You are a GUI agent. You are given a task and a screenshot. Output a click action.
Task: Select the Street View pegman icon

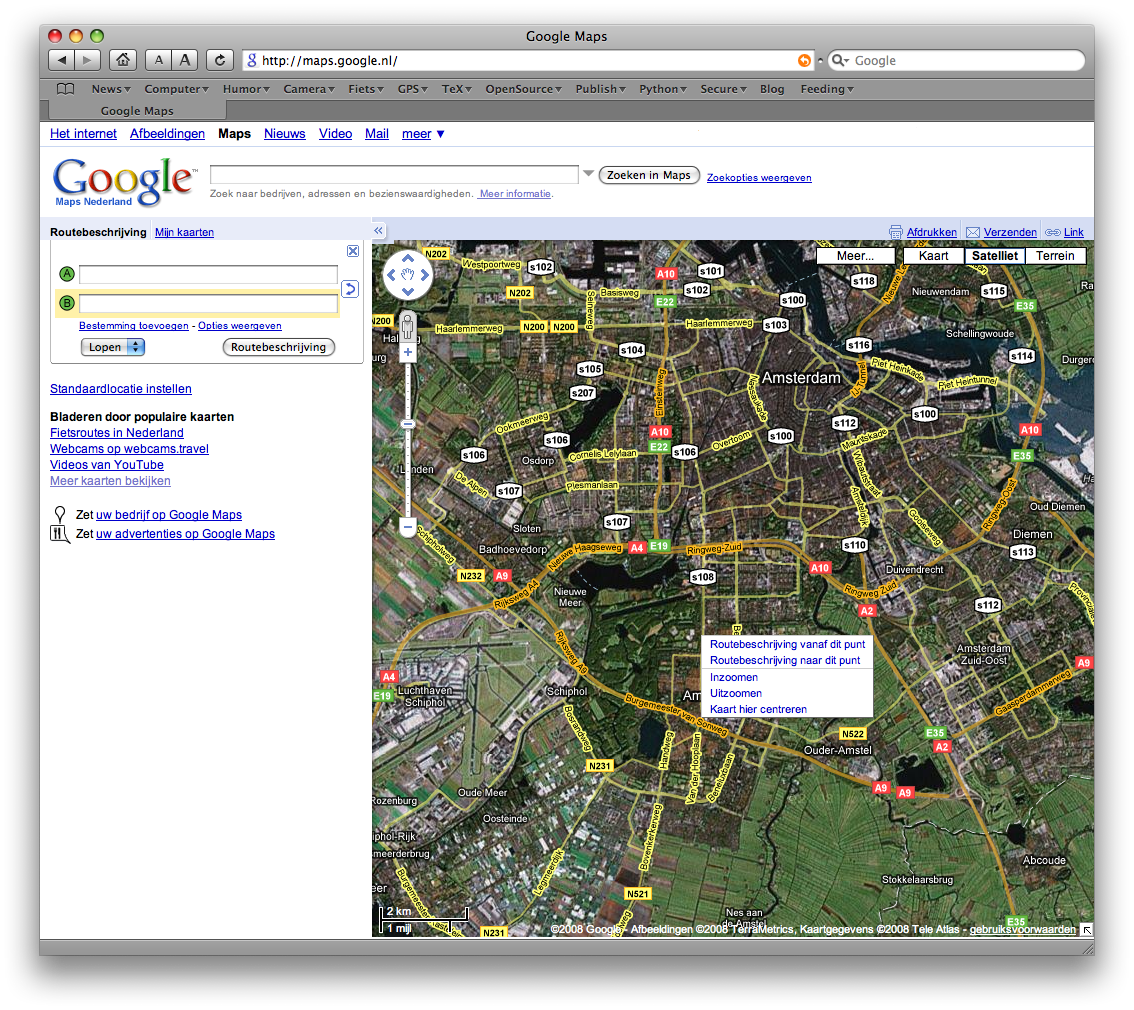[408, 327]
